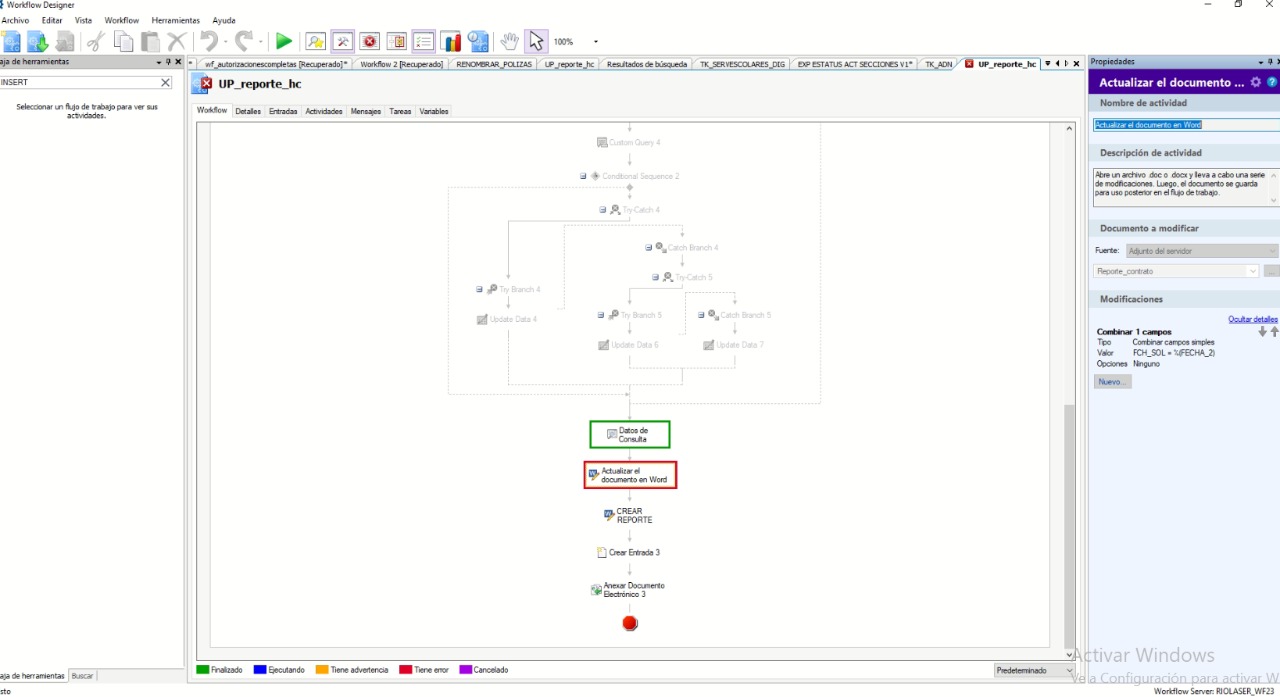
Task: Open the Herramientas menu
Action: pos(175,20)
